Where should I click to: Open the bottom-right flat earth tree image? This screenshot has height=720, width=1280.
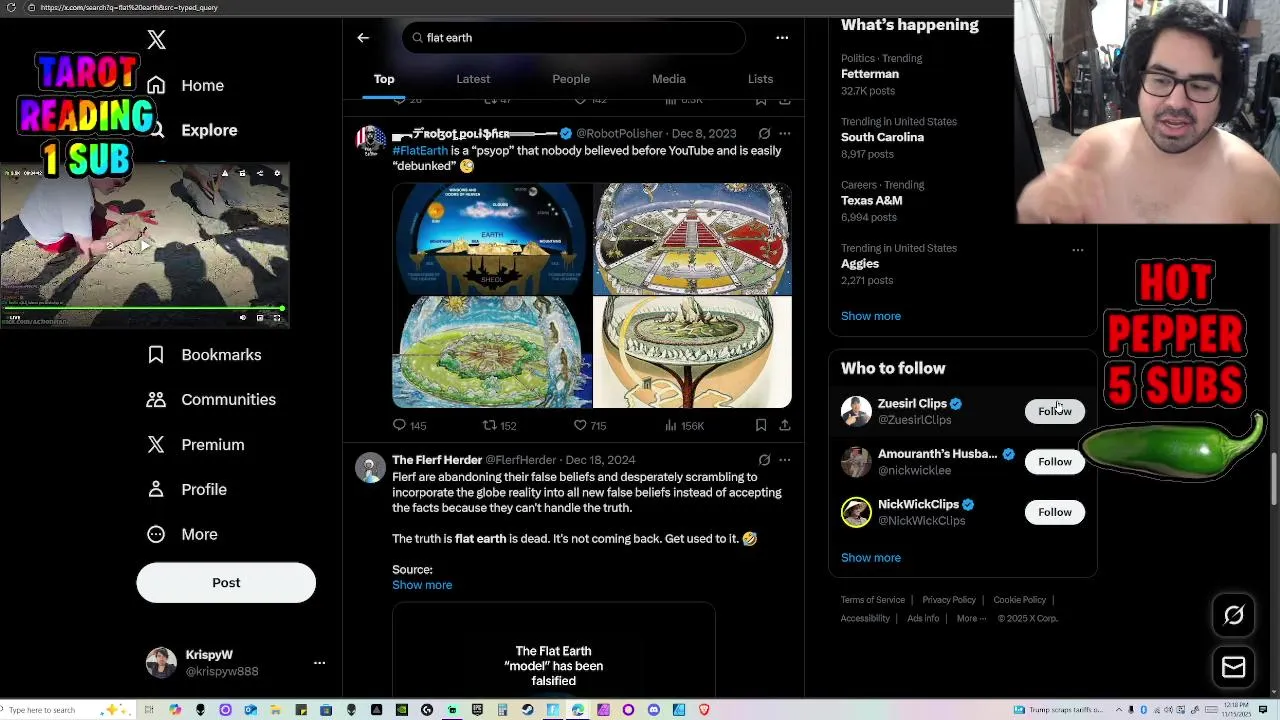(x=692, y=353)
